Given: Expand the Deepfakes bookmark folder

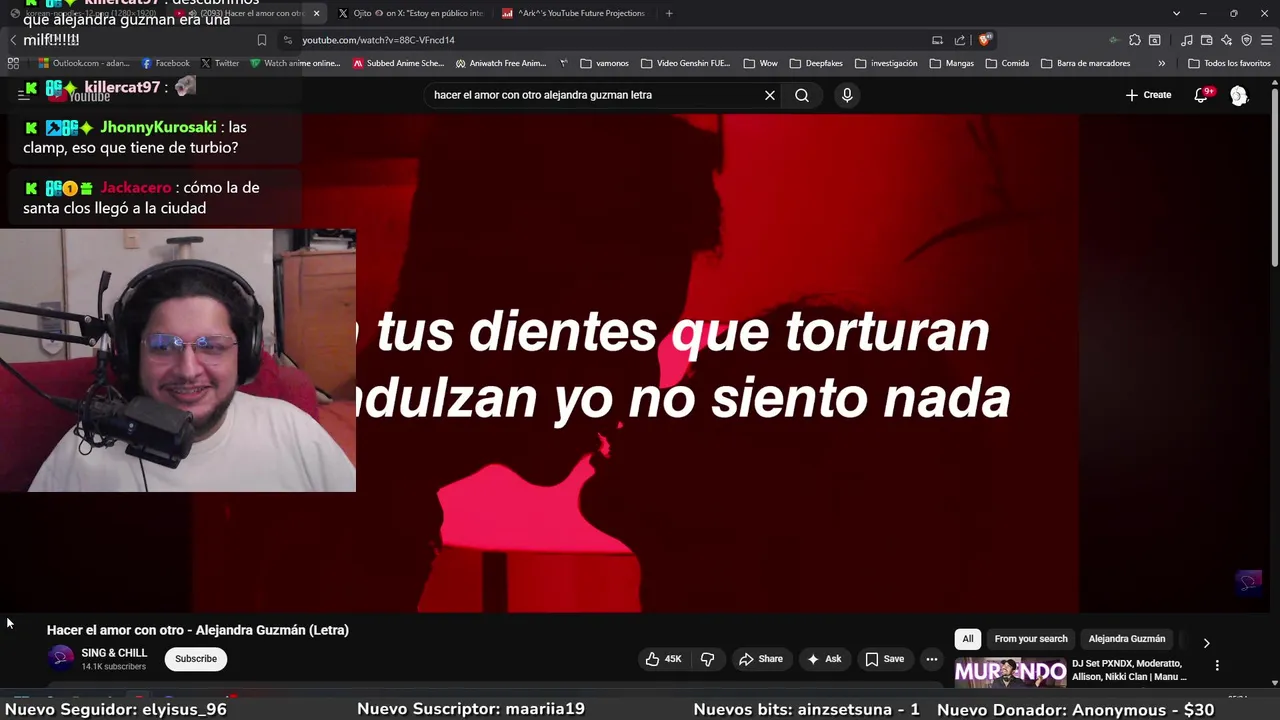Looking at the screenshot, I should [x=816, y=63].
